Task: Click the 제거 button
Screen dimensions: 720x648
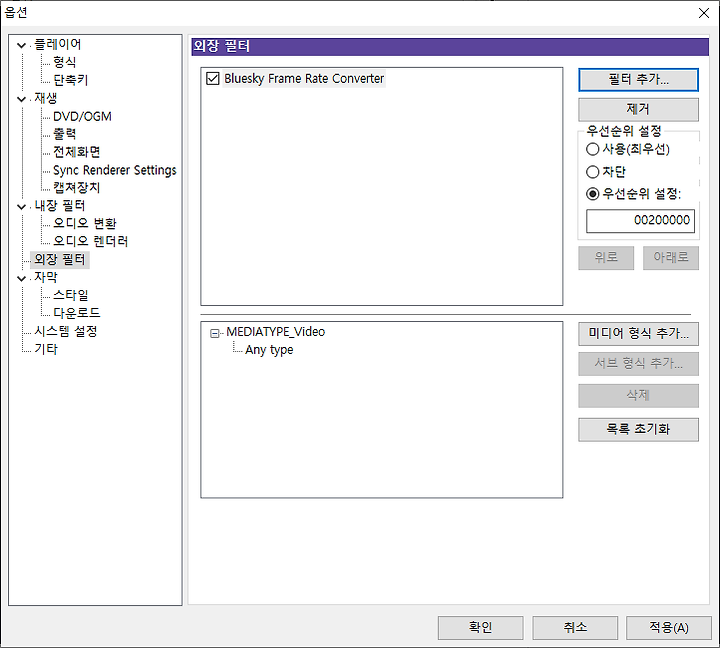Action: [638, 109]
